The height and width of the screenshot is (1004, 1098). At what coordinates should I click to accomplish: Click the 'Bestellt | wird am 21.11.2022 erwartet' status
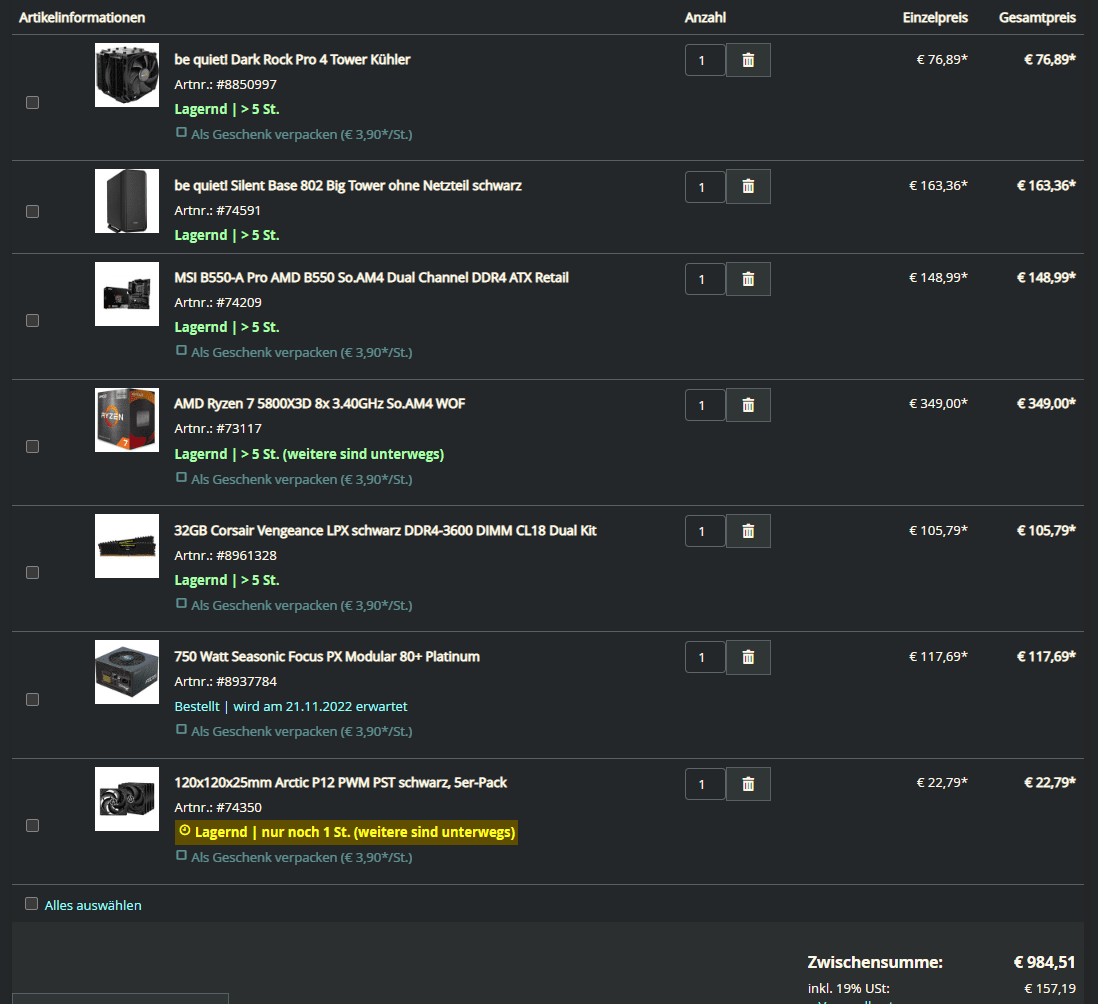pyautogui.click(x=291, y=706)
